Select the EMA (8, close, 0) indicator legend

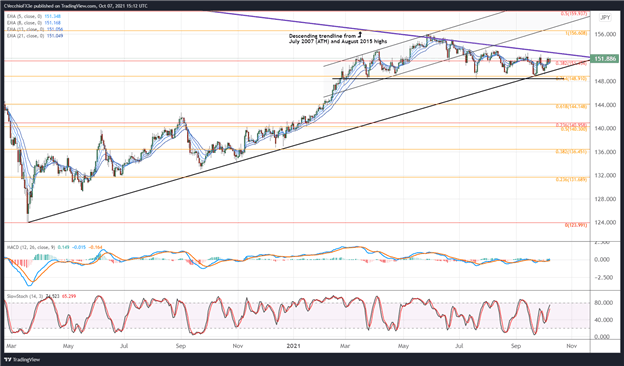pyautogui.click(x=34, y=23)
